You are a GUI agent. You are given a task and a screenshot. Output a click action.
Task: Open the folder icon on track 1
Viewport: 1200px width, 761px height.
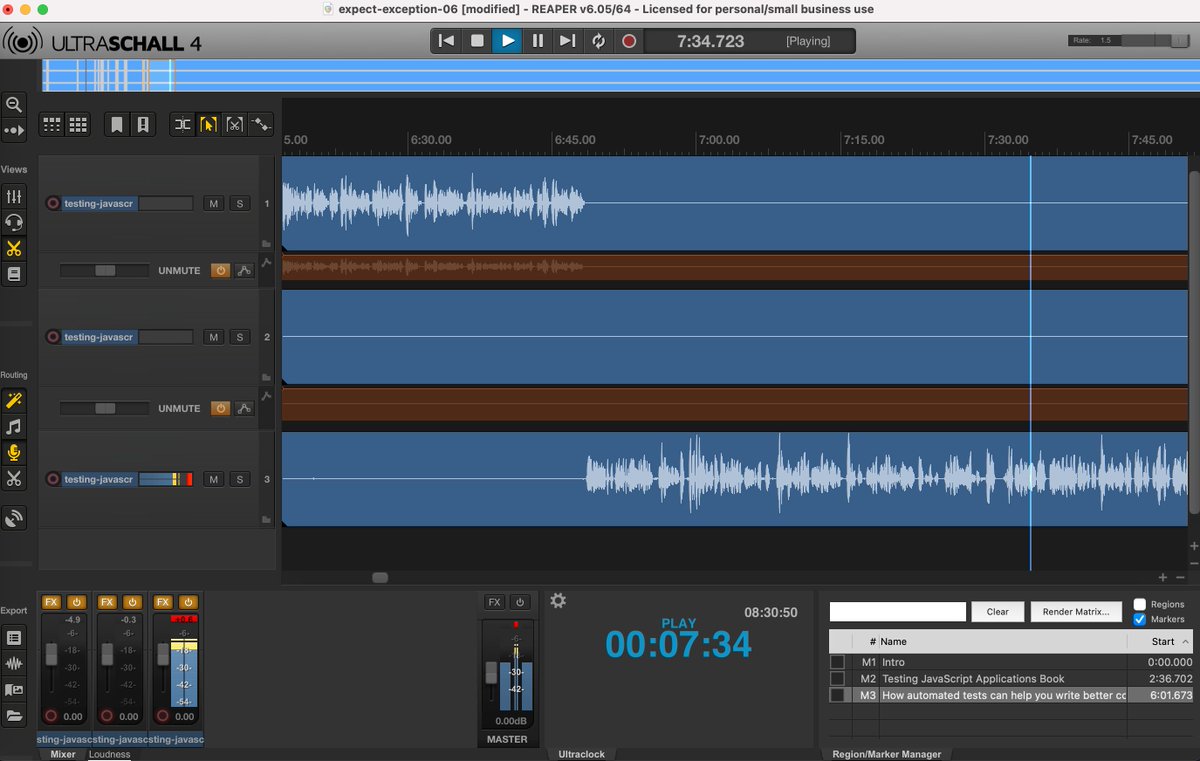point(266,243)
